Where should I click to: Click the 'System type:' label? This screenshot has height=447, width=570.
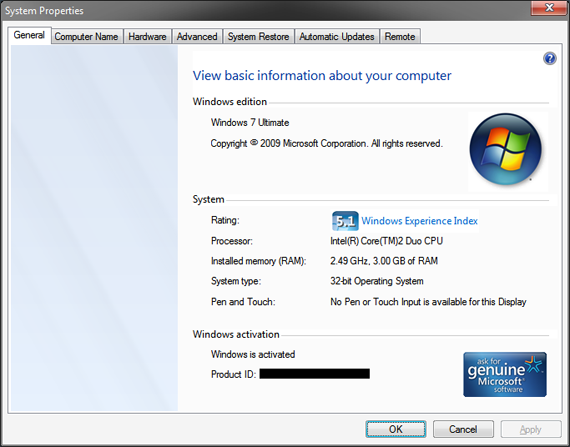coord(236,281)
